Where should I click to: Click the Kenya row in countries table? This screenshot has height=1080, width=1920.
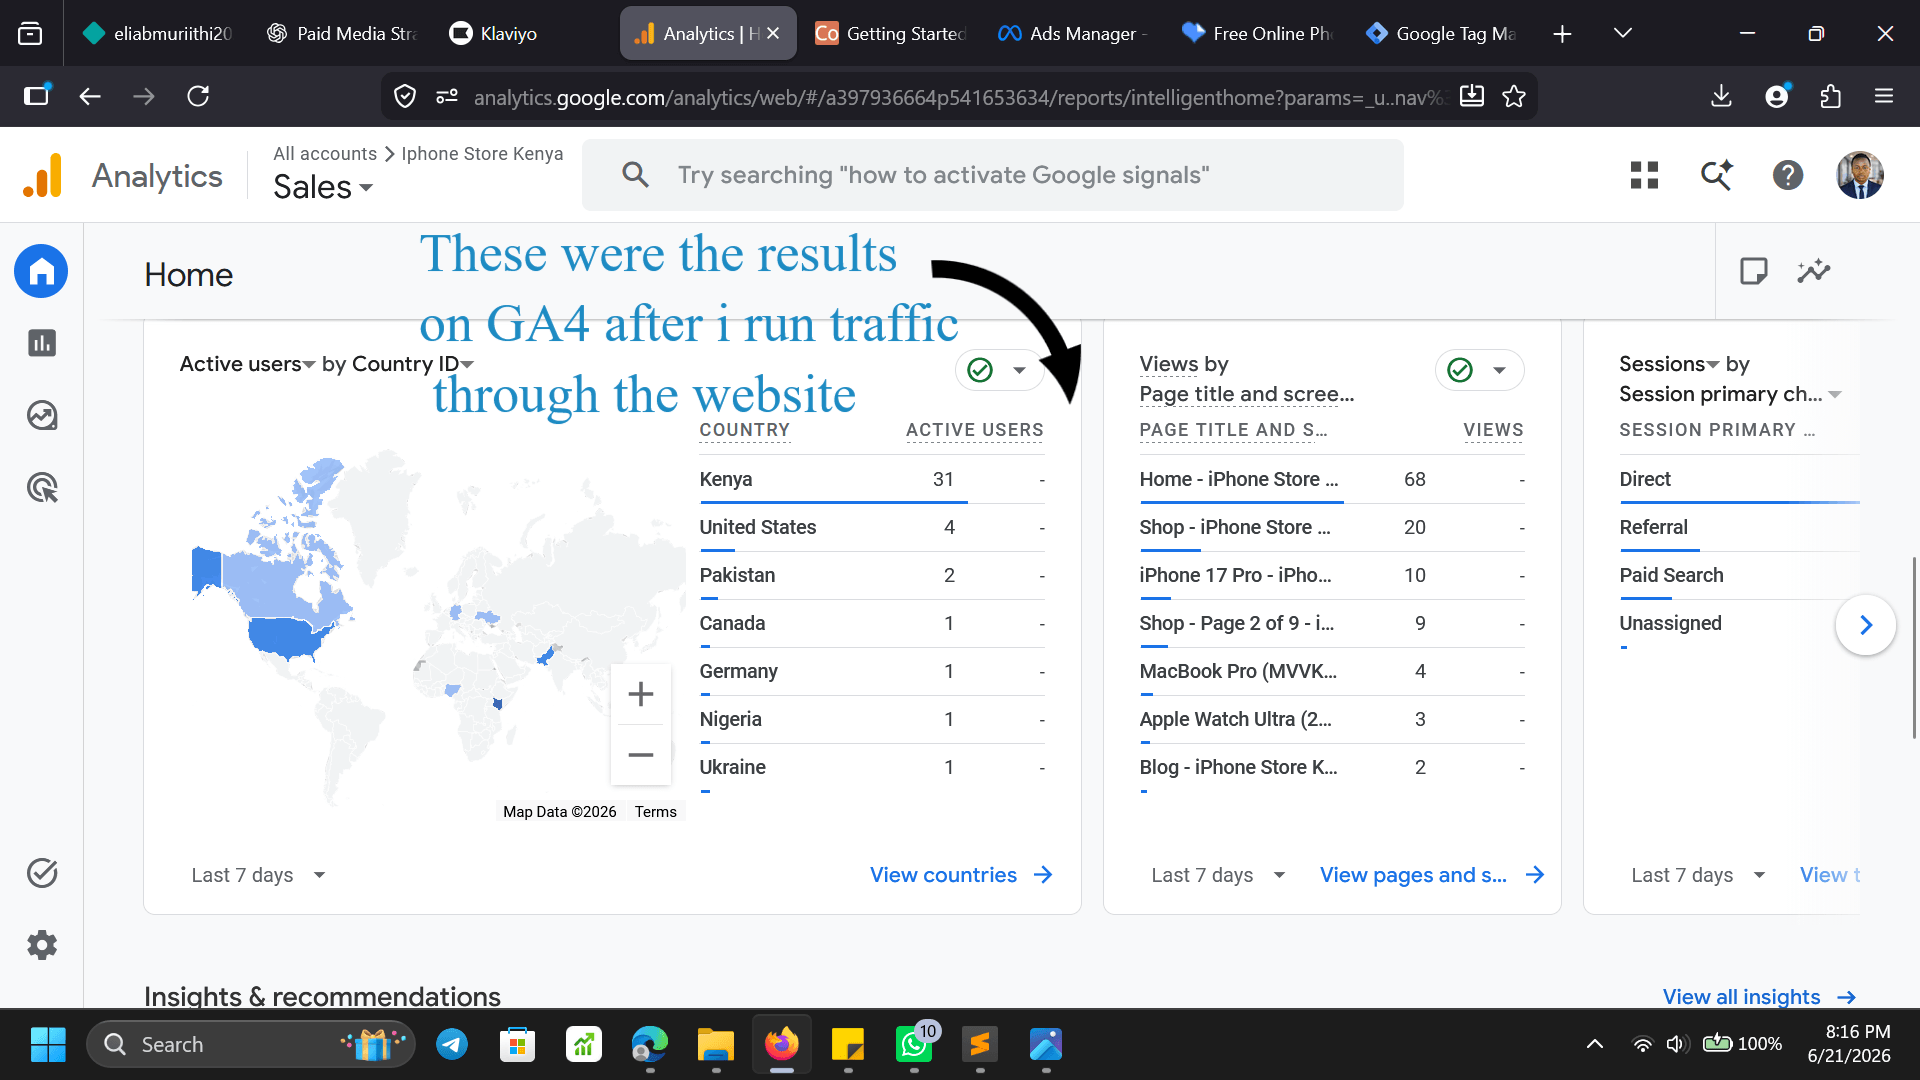[x=872, y=479]
